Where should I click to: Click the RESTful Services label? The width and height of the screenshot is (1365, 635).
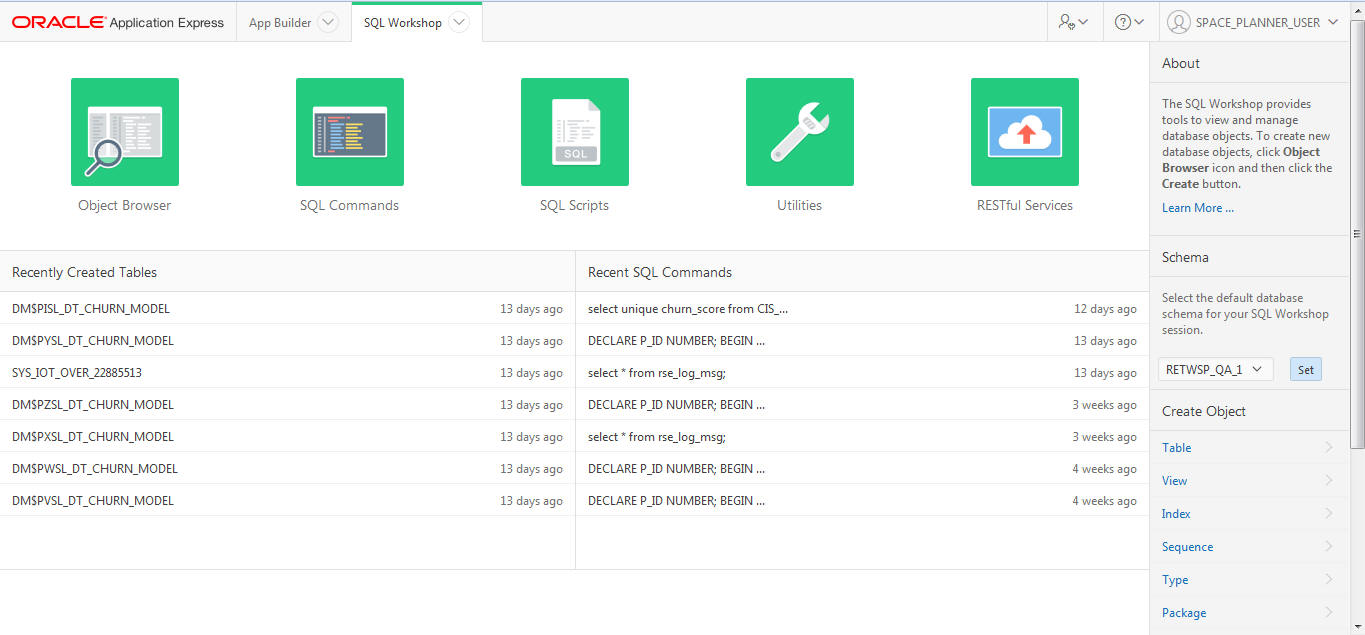click(1025, 205)
